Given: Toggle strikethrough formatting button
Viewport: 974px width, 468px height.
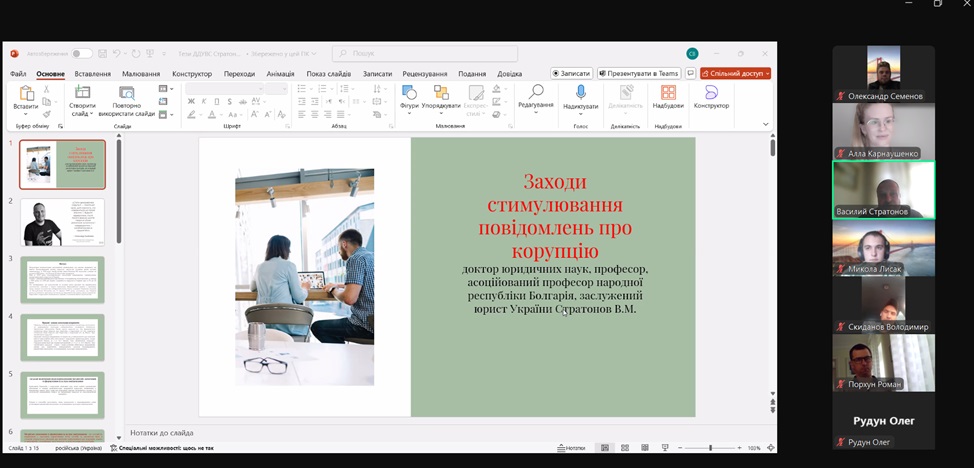Looking at the screenshot, I should point(242,101).
